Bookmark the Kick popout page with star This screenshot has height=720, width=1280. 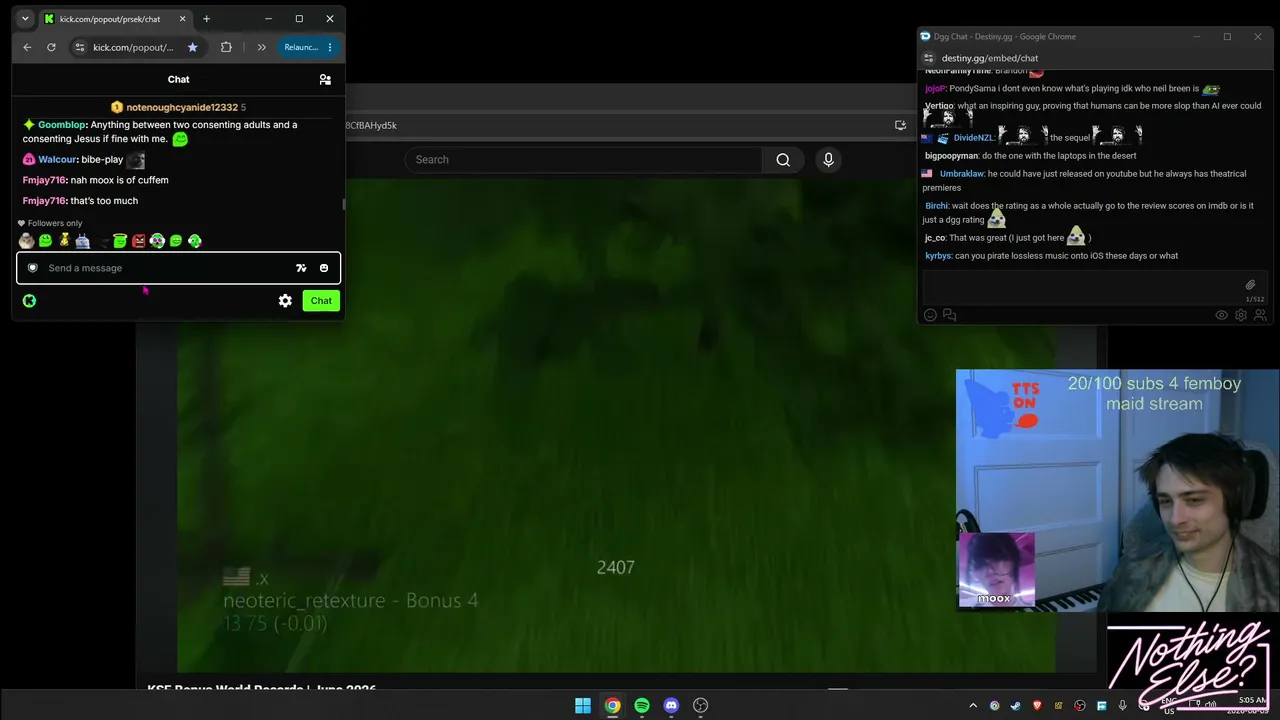[193, 47]
